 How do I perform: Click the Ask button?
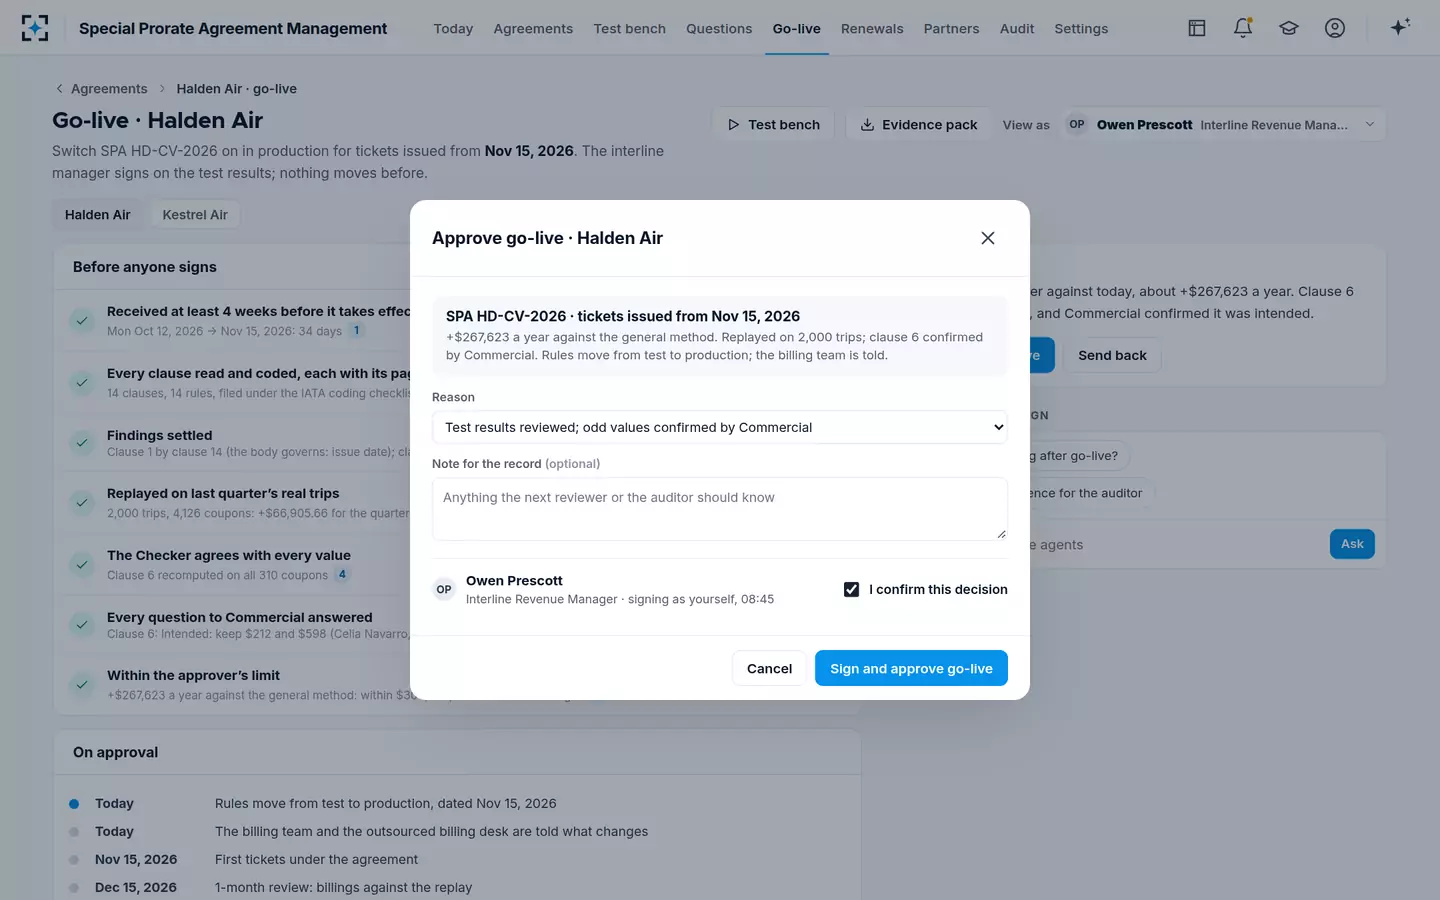(x=1352, y=544)
